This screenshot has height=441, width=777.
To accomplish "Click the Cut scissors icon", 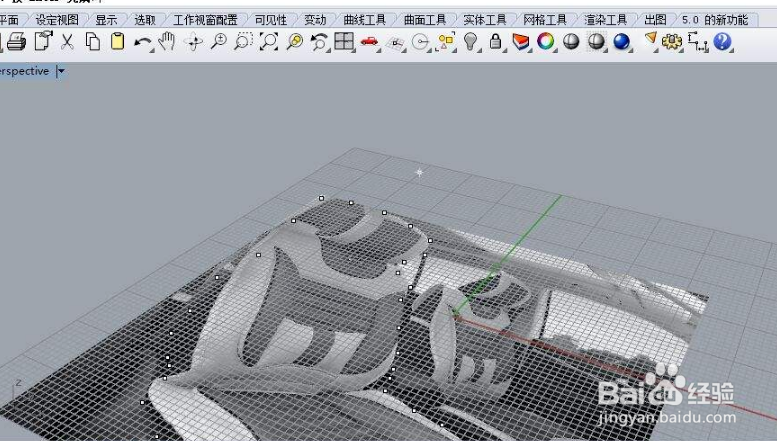I will click(x=67, y=41).
